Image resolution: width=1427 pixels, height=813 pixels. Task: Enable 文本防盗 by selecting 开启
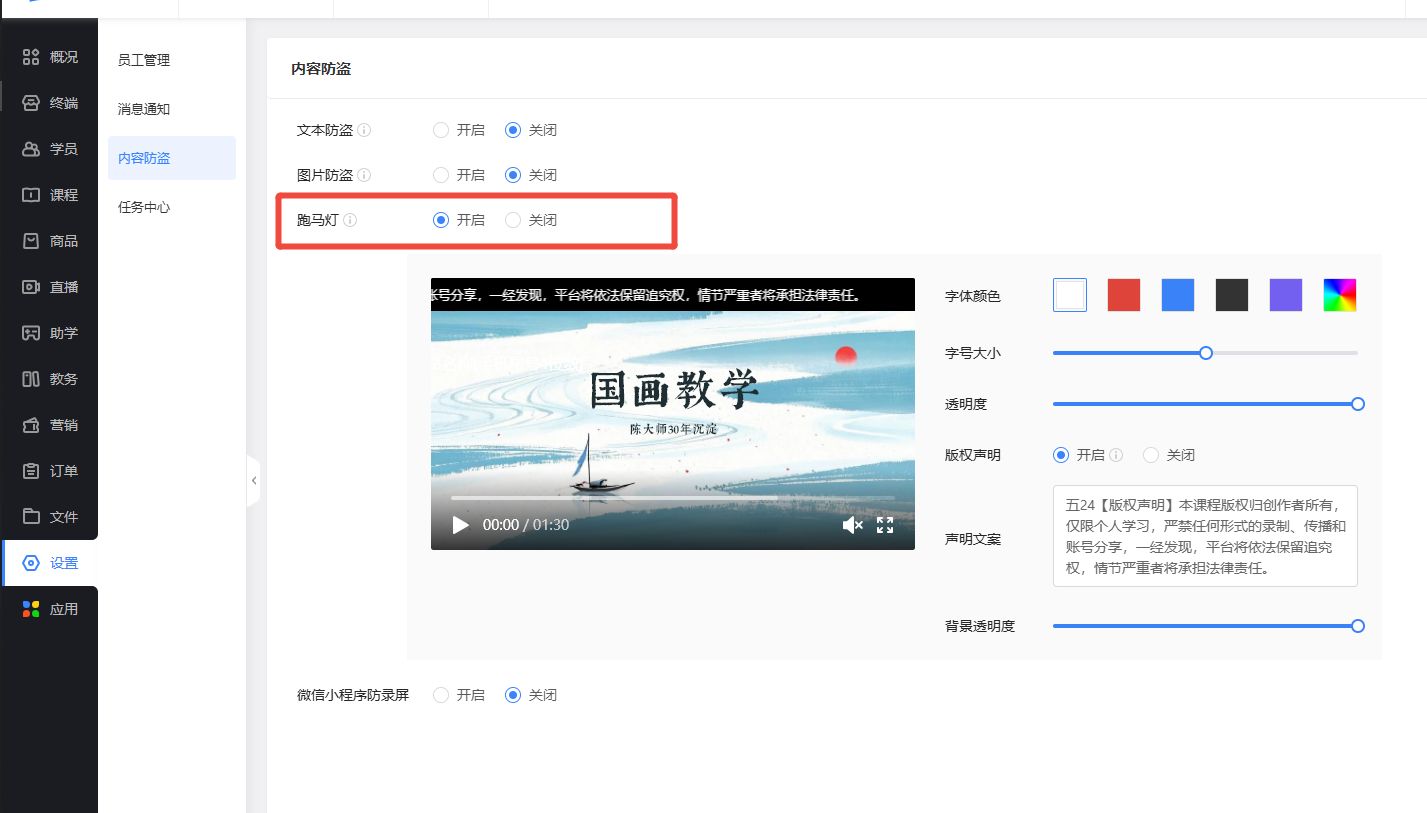click(441, 130)
